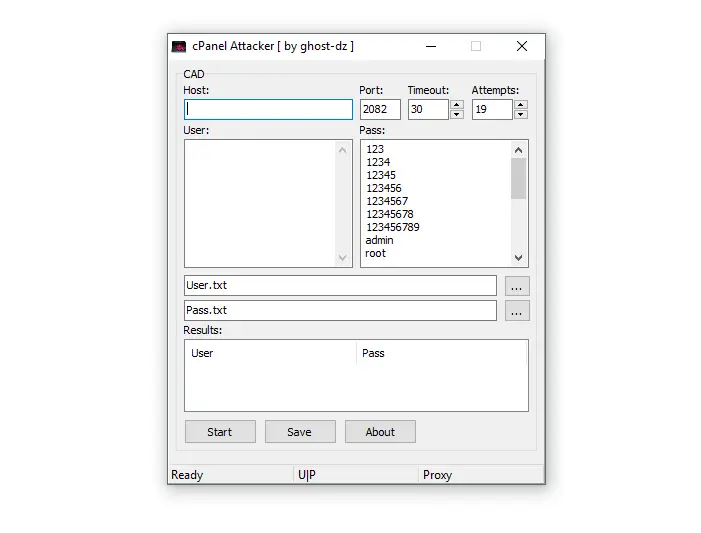
Task: Click the Start button
Action: point(220,432)
